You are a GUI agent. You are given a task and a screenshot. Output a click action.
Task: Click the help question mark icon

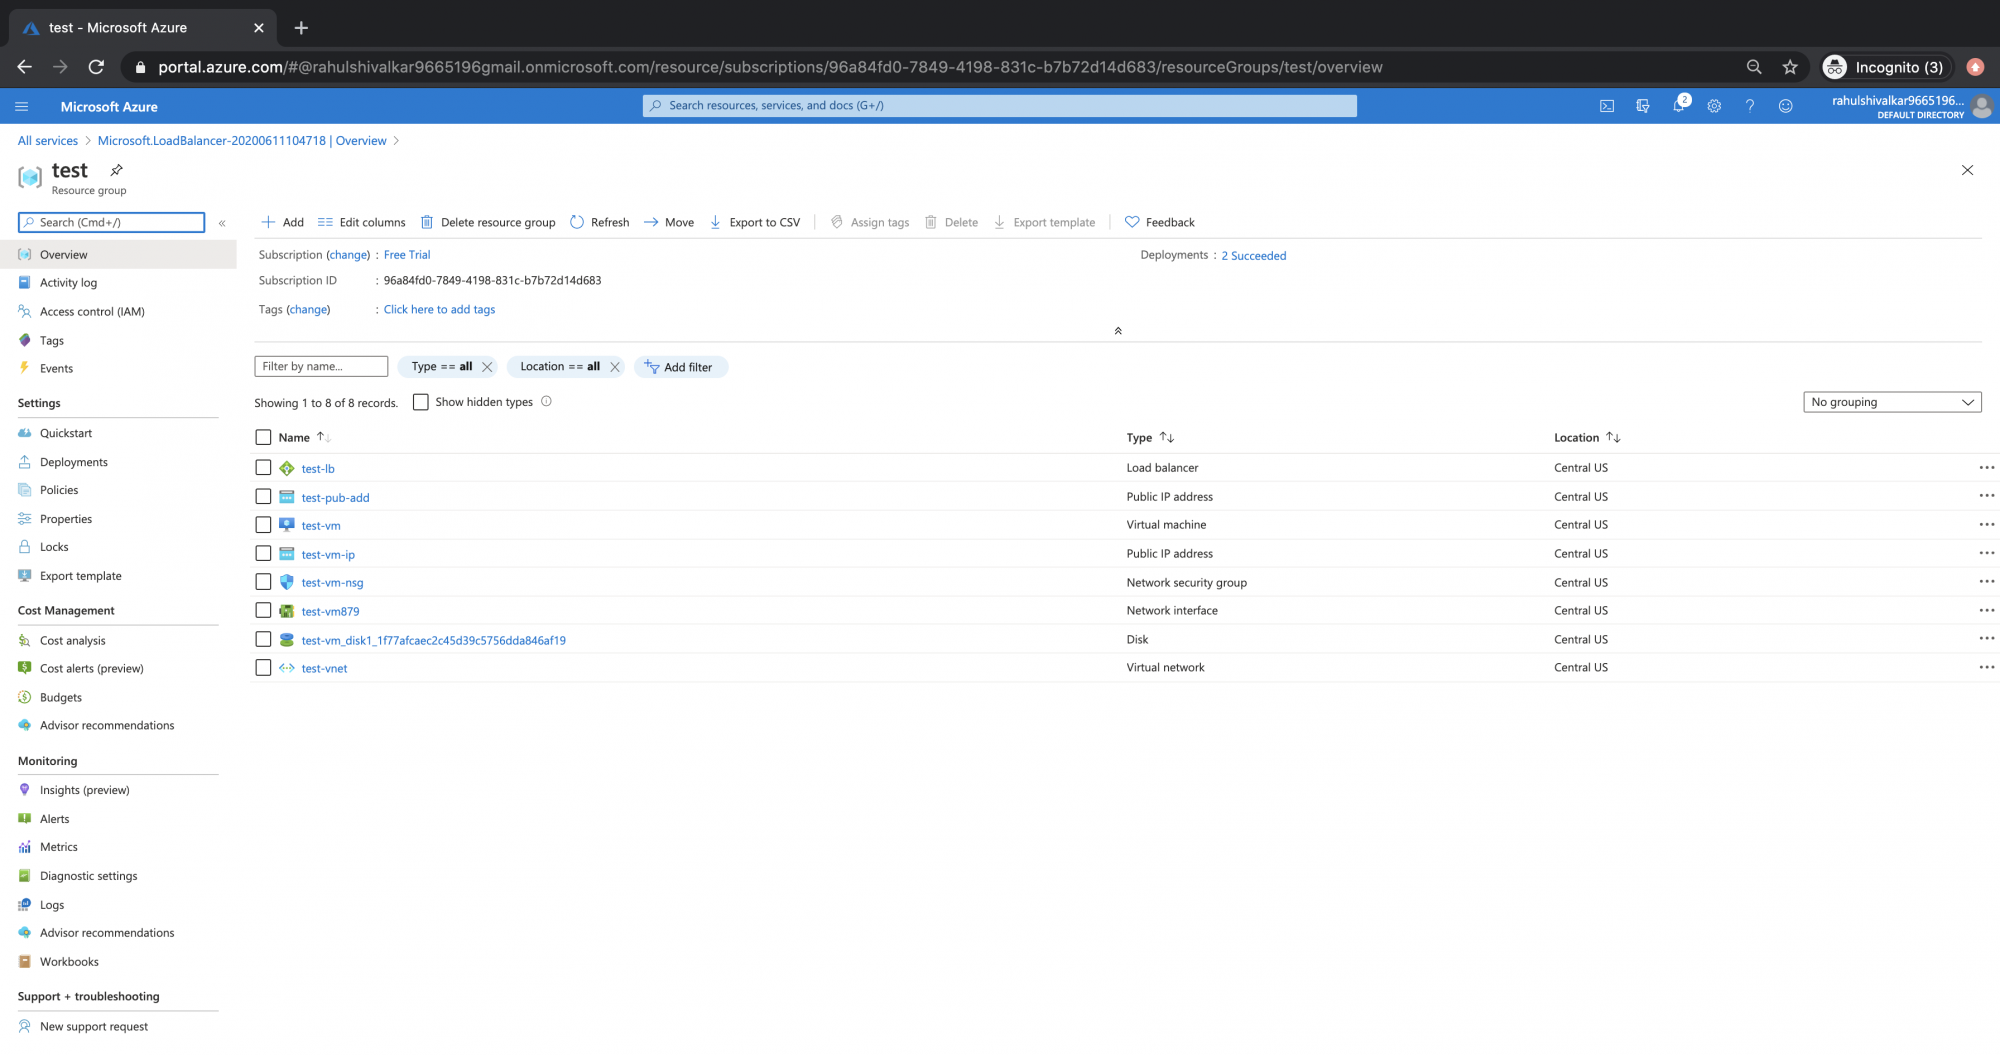(x=1750, y=106)
